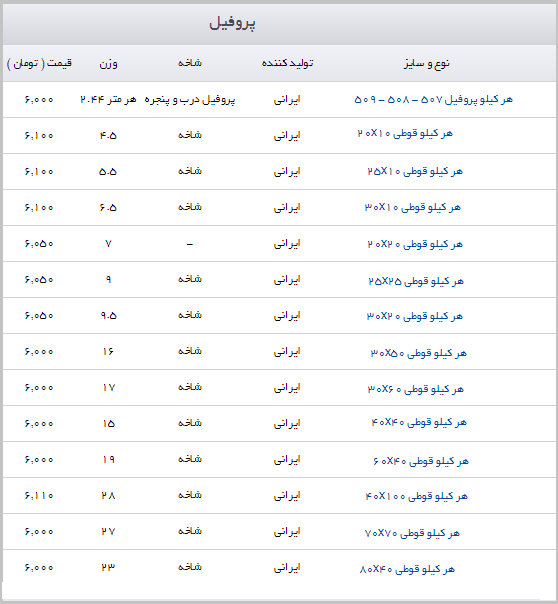
Task: Open the هر کیلو قوطی 25X25 link
Action: click(416, 282)
